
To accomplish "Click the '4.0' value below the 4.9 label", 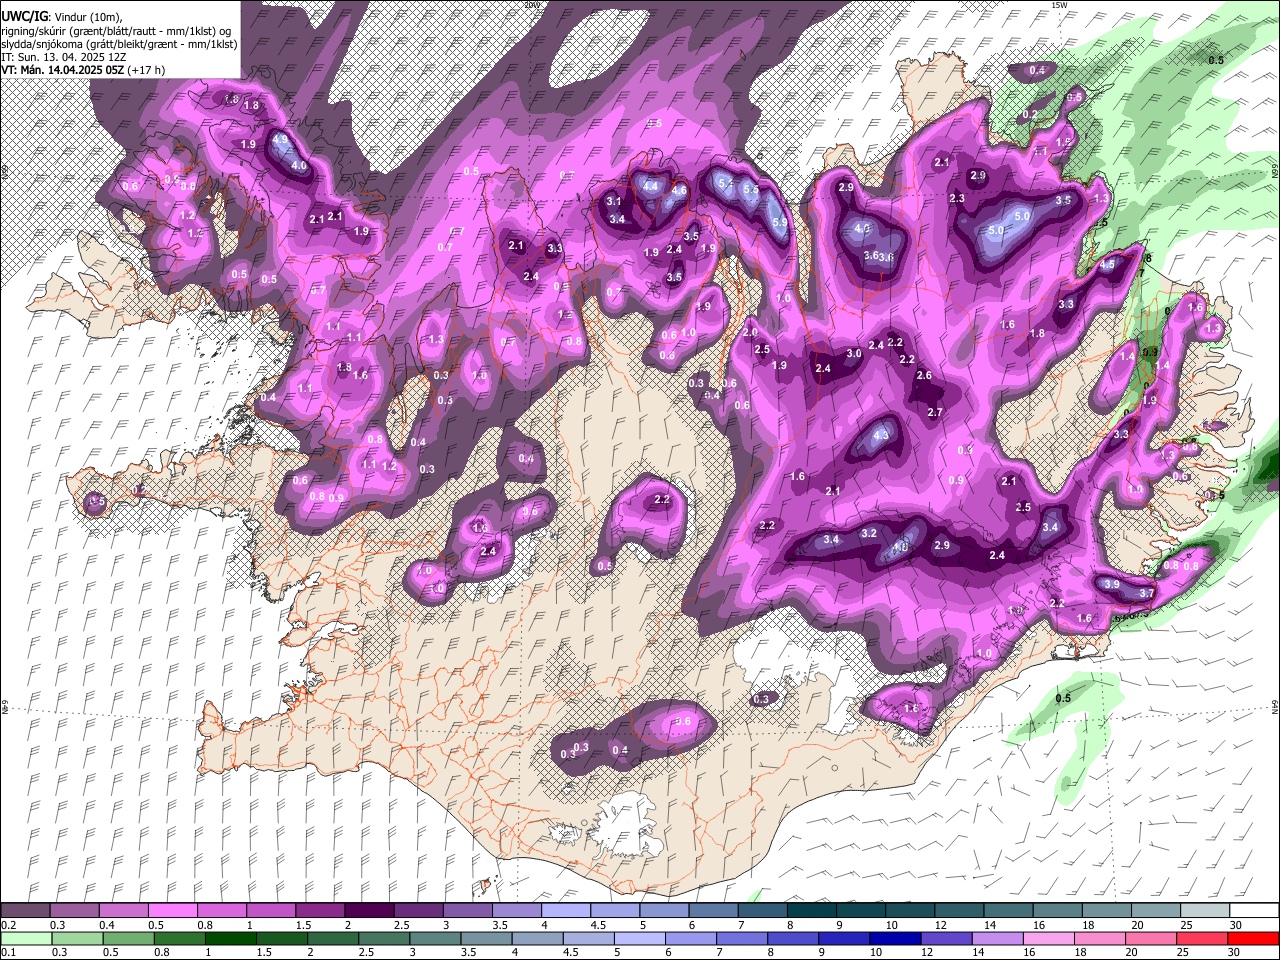I will tap(299, 165).
